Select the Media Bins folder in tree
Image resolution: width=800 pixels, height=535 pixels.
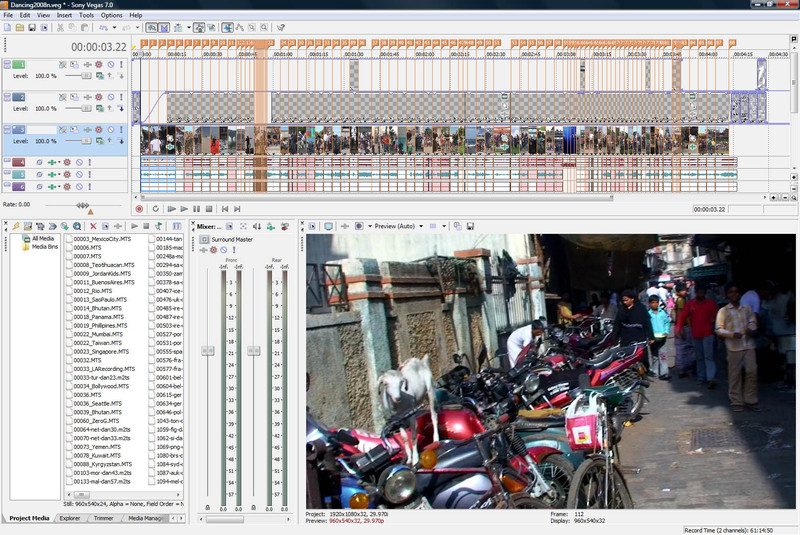click(x=45, y=247)
